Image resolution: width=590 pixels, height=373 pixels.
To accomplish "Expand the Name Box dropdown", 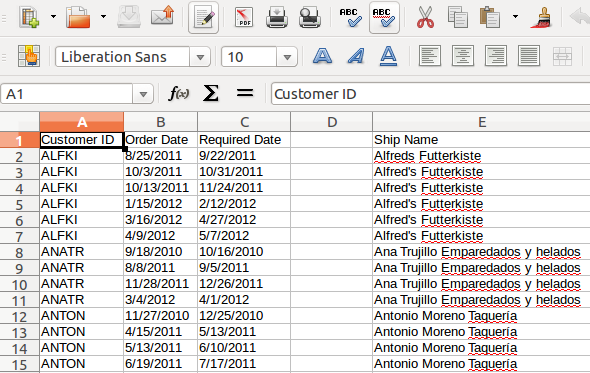I will tap(143, 94).
